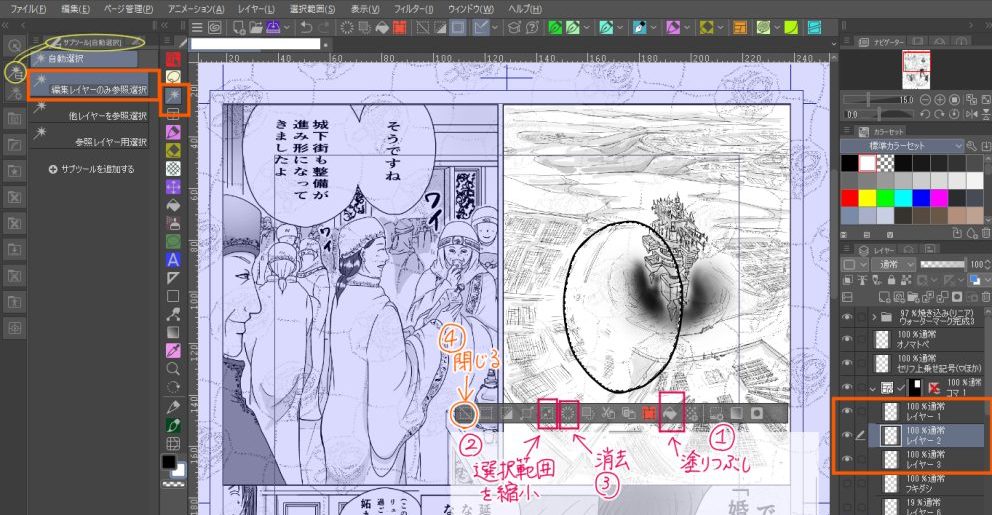Expand command bar overflow chevron
The height and width of the screenshot is (515, 992).
[x=834, y=43]
